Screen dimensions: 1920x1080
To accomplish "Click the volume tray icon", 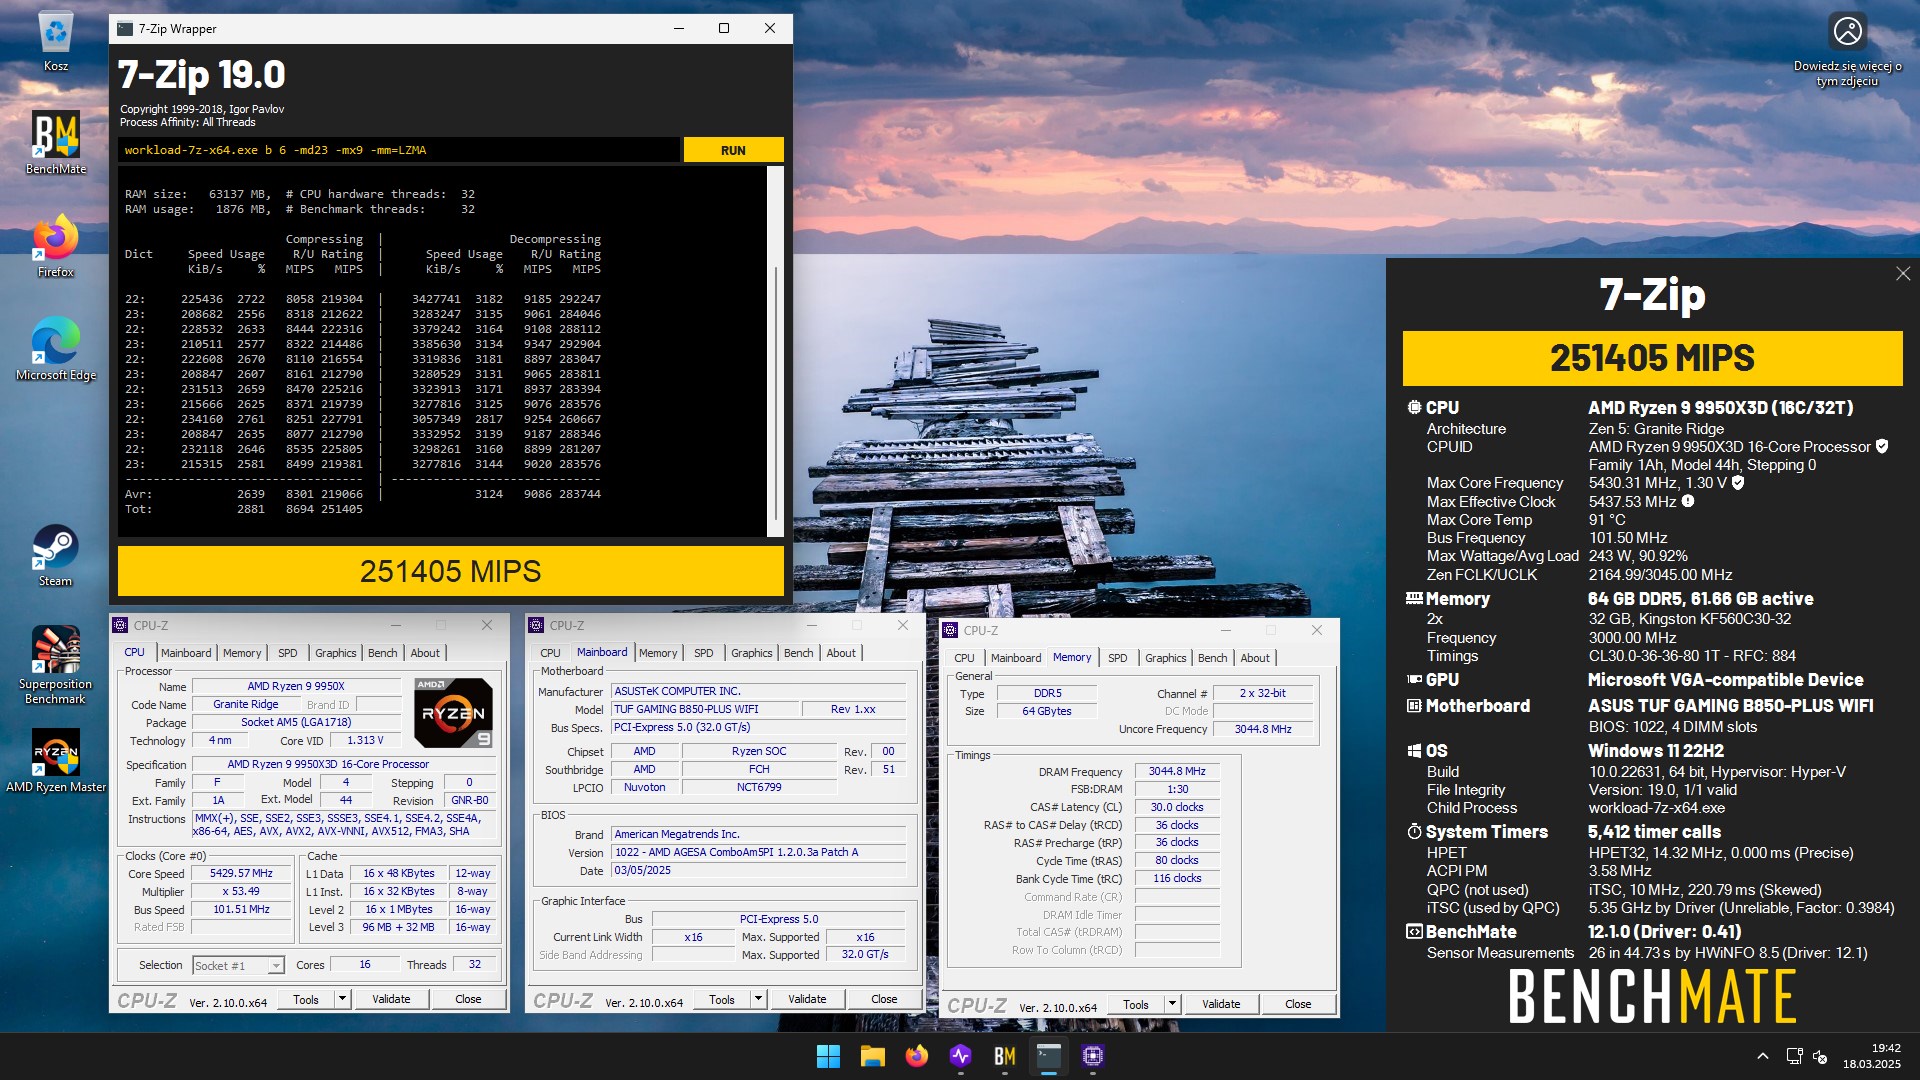I will tap(1820, 1056).
